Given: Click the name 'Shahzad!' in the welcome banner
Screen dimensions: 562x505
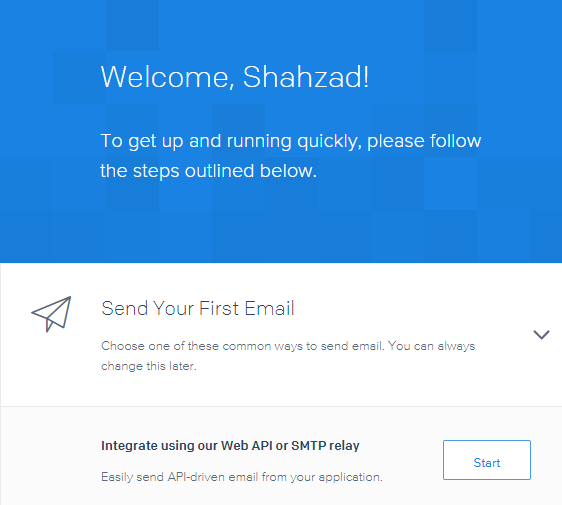Looking at the screenshot, I should [306, 77].
